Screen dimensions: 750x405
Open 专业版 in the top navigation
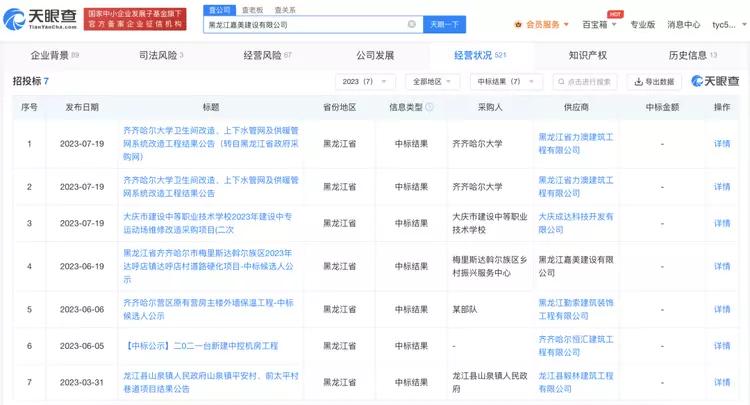click(642, 24)
